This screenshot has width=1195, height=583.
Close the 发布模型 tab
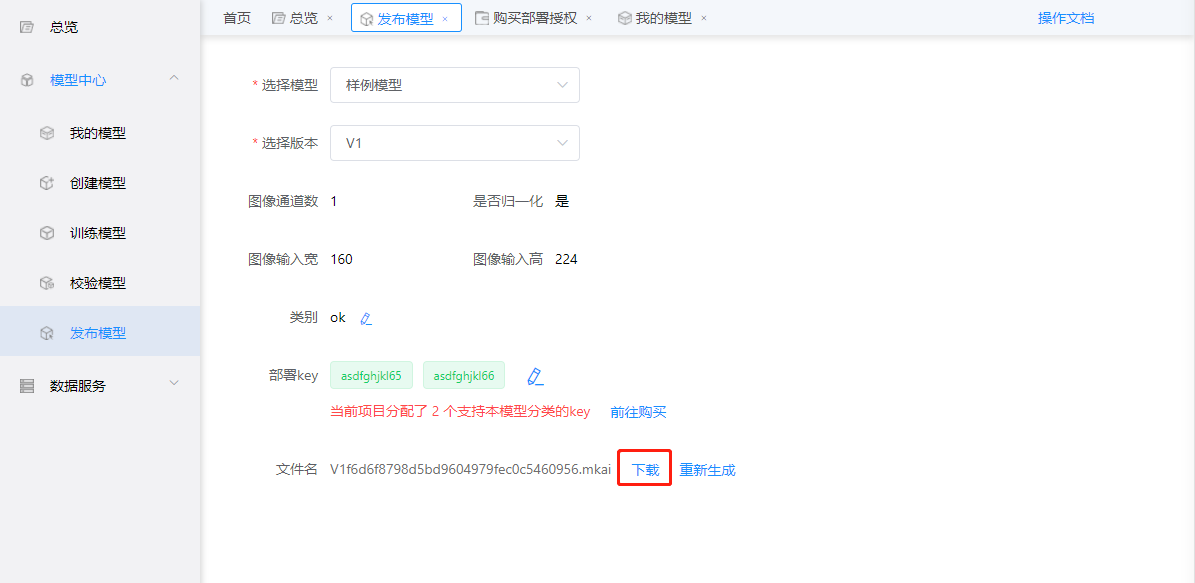point(445,18)
